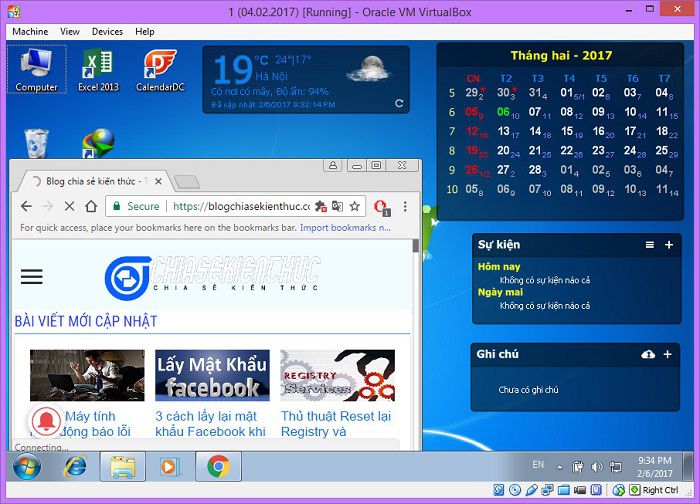This screenshot has width=700, height=504.
Task: Open CalendarDC desktop shortcut
Action: coord(160,70)
